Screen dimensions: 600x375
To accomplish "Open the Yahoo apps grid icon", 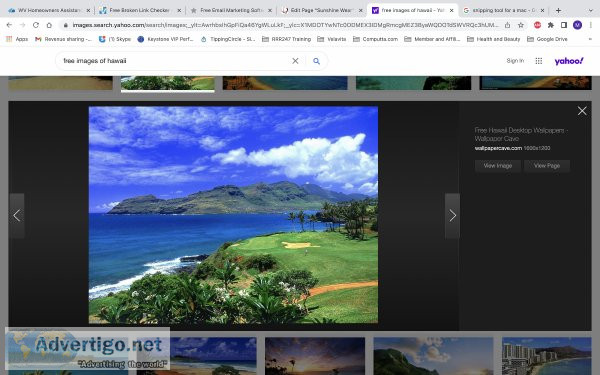I will (538, 61).
